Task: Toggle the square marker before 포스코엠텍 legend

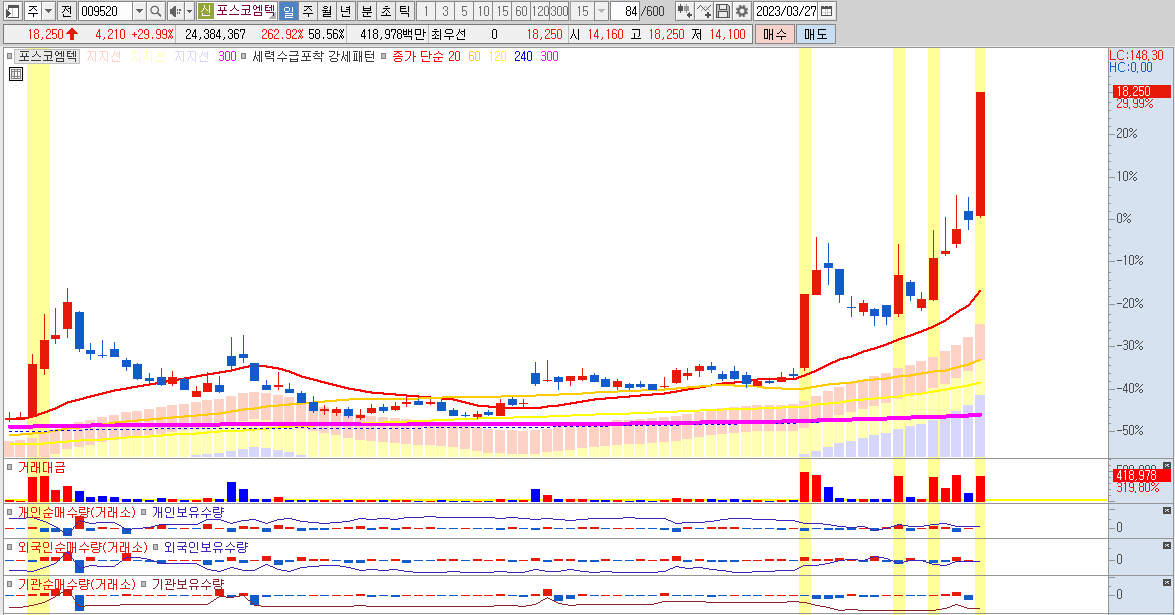Action: (x=10, y=56)
